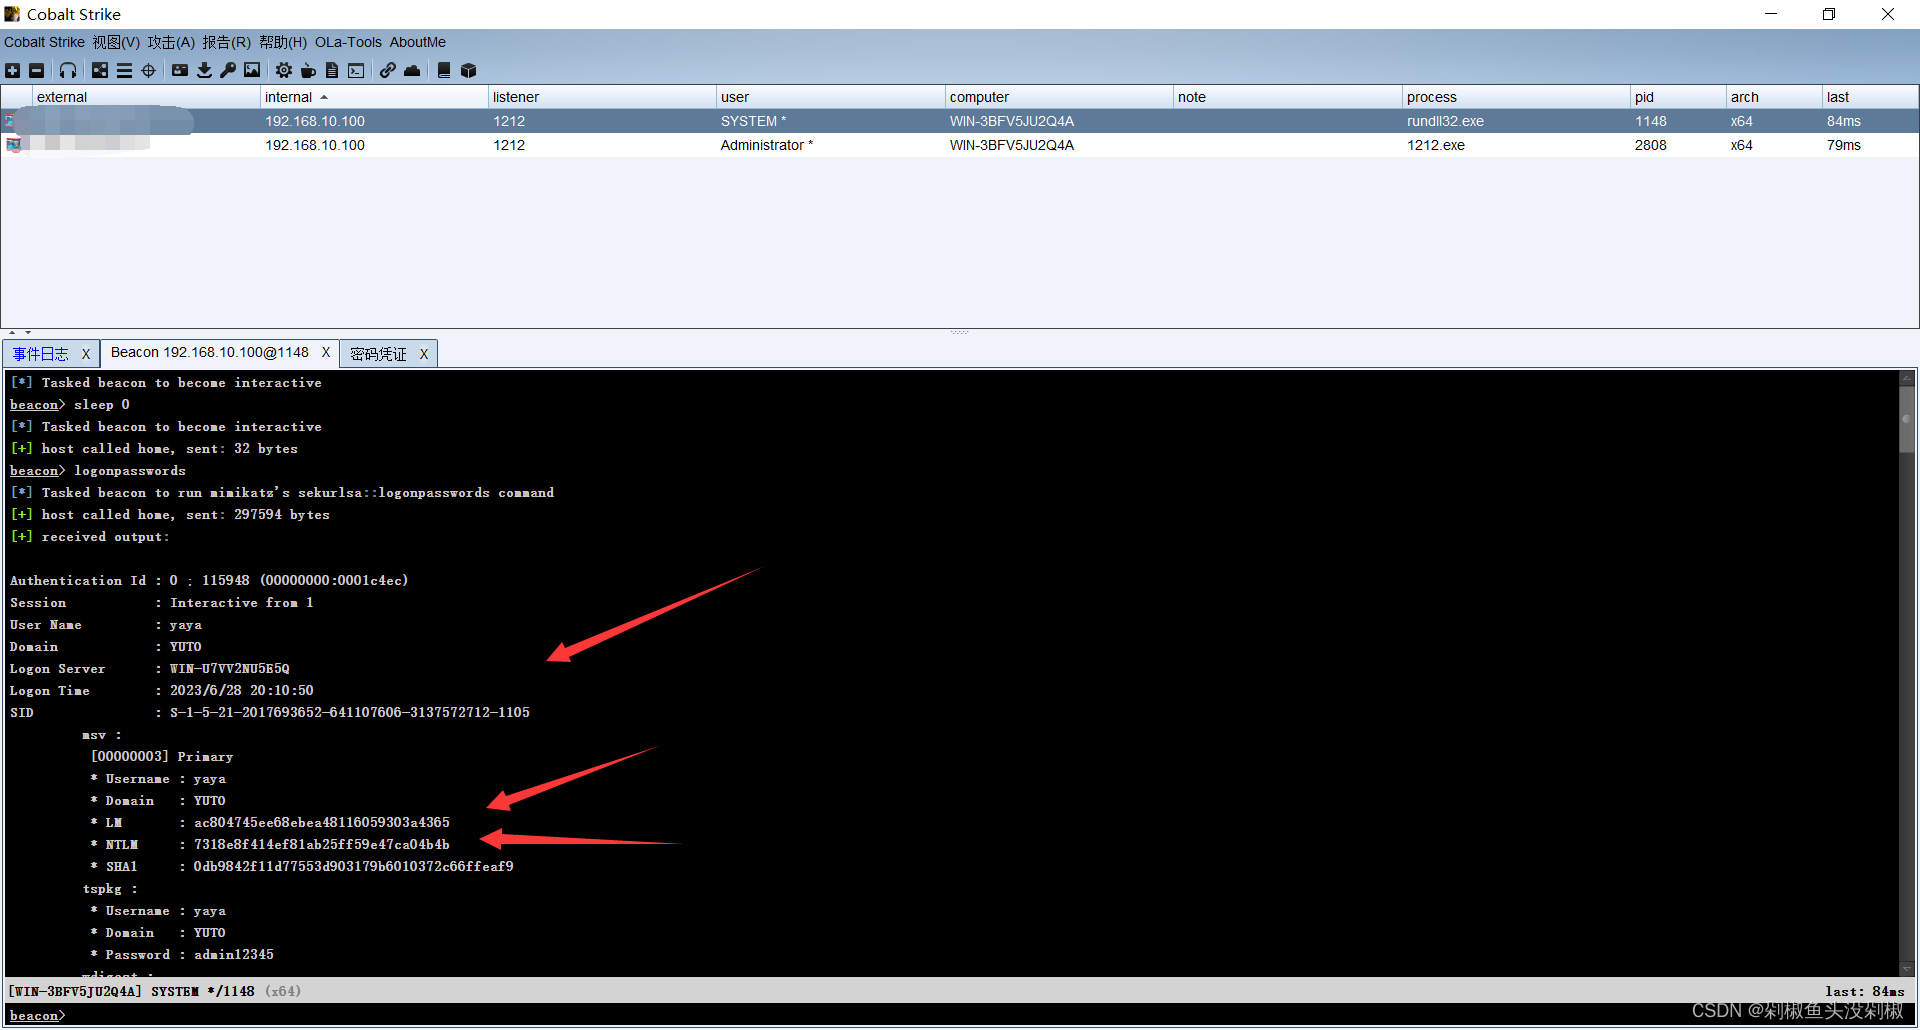Switch to the 事件日志 tab
Screen dimensions: 1920x1030
[x=40, y=354]
